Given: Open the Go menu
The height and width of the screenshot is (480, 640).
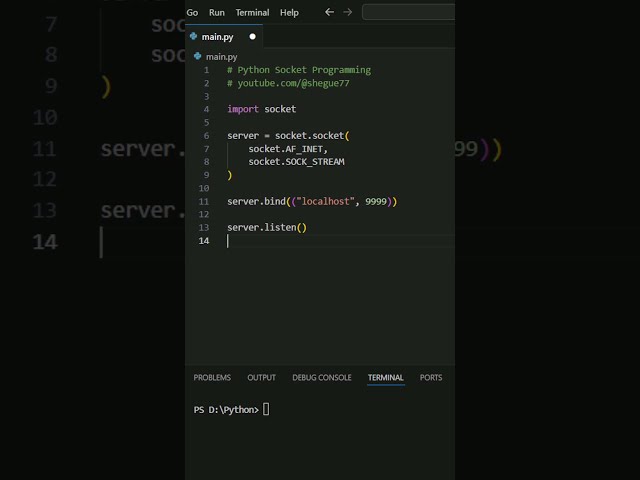Looking at the screenshot, I should pos(192,13).
